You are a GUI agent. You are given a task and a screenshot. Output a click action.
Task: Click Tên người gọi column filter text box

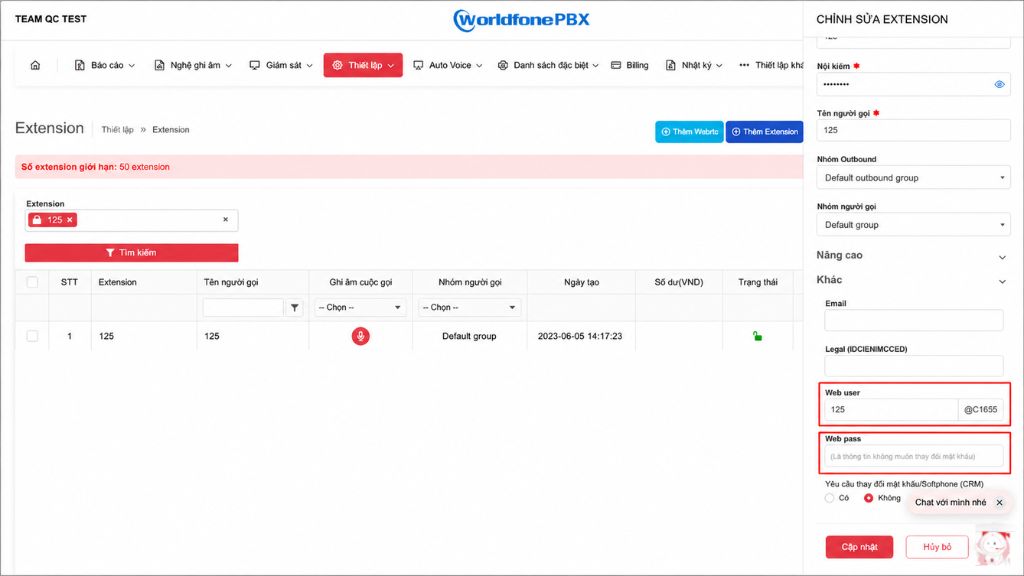(x=243, y=308)
